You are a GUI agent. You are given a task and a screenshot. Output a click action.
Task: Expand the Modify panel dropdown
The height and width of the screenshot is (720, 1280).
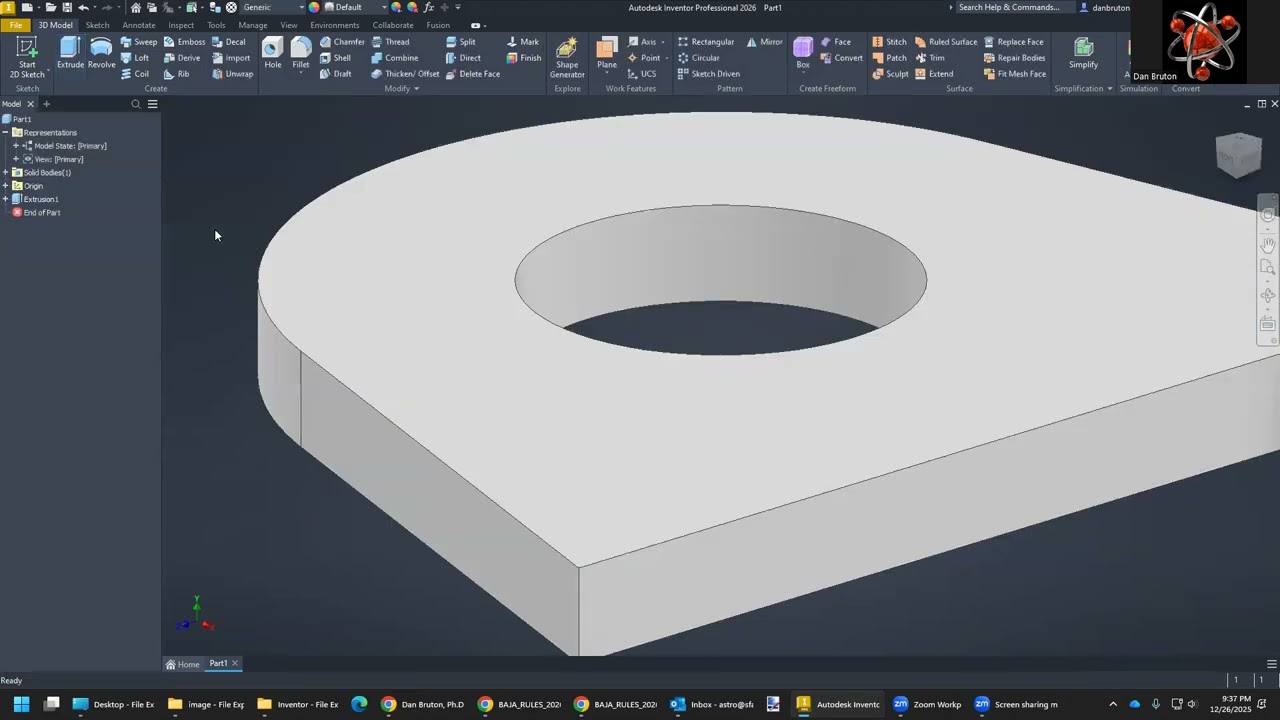tap(402, 89)
